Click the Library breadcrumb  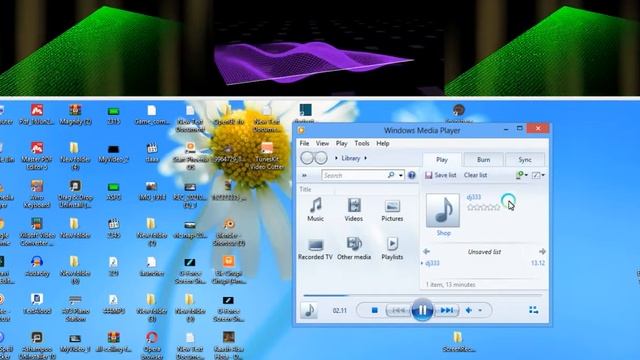(x=351, y=158)
